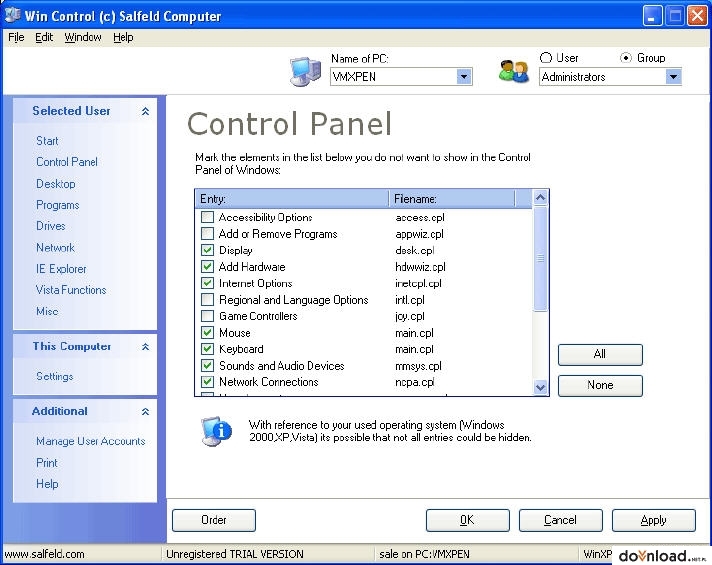Click the access.cpl filename cell

(x=420, y=218)
